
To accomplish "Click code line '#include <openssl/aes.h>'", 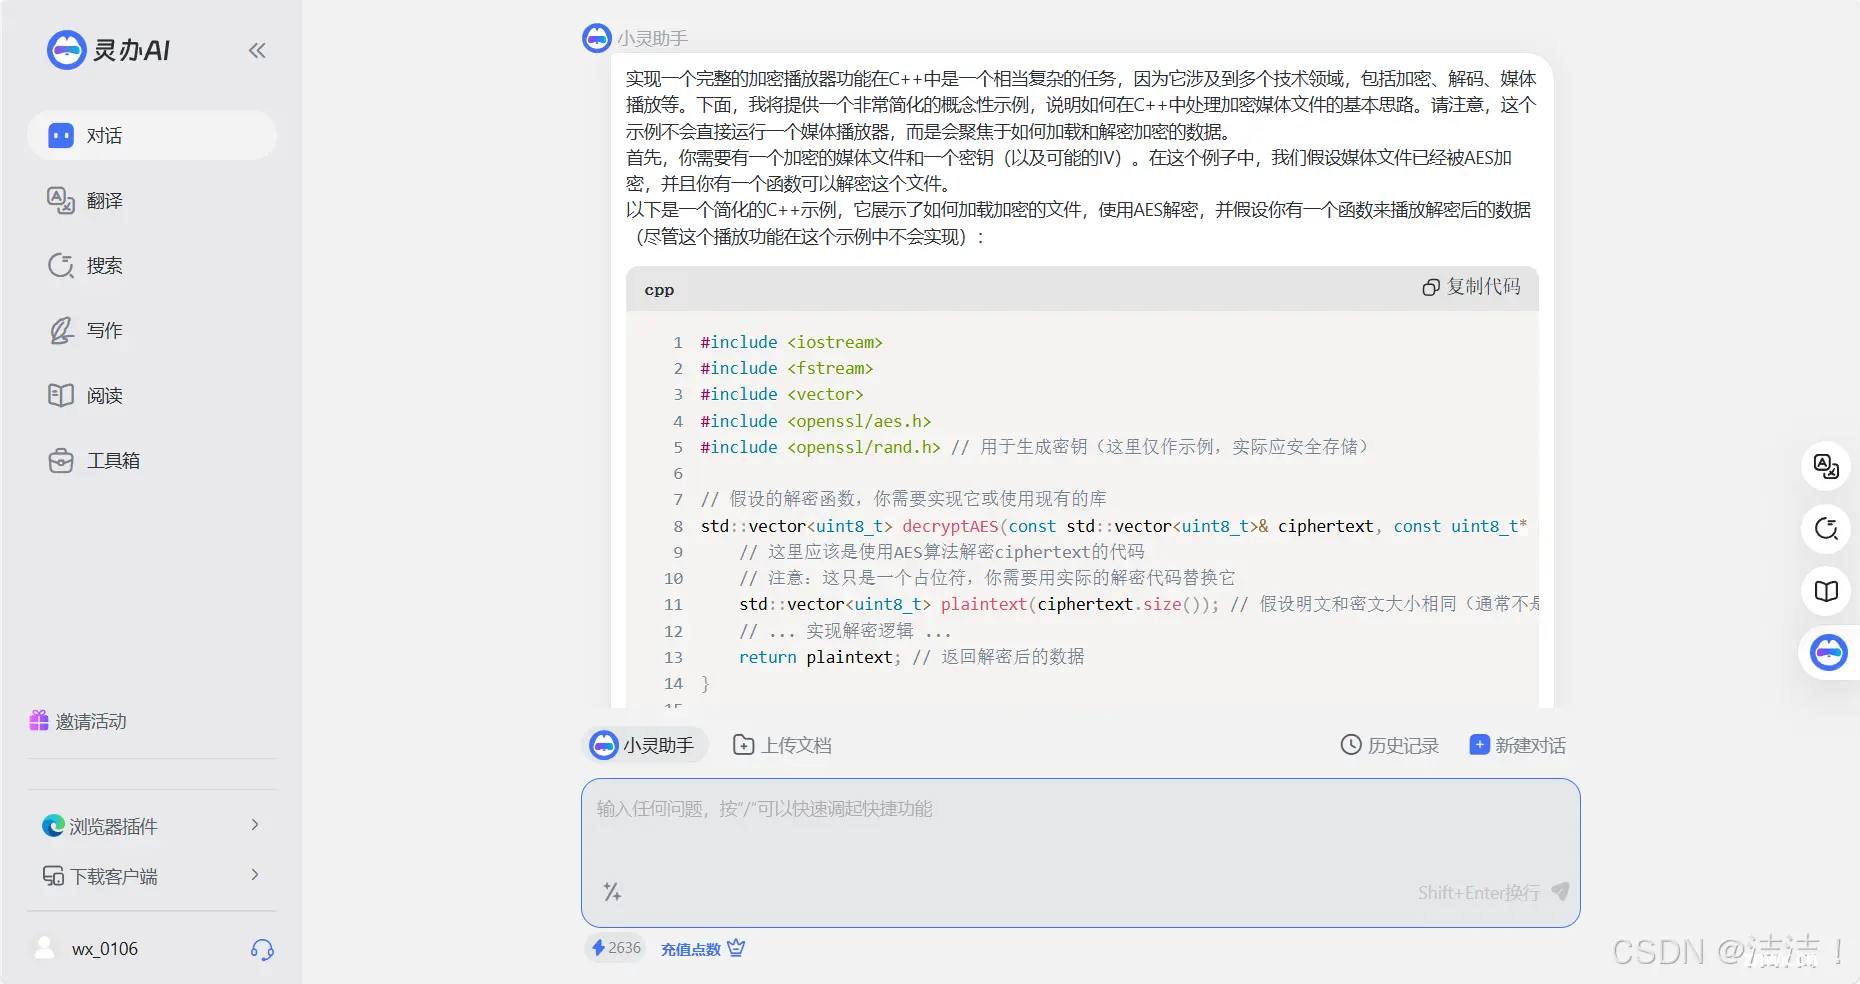I will point(815,421).
